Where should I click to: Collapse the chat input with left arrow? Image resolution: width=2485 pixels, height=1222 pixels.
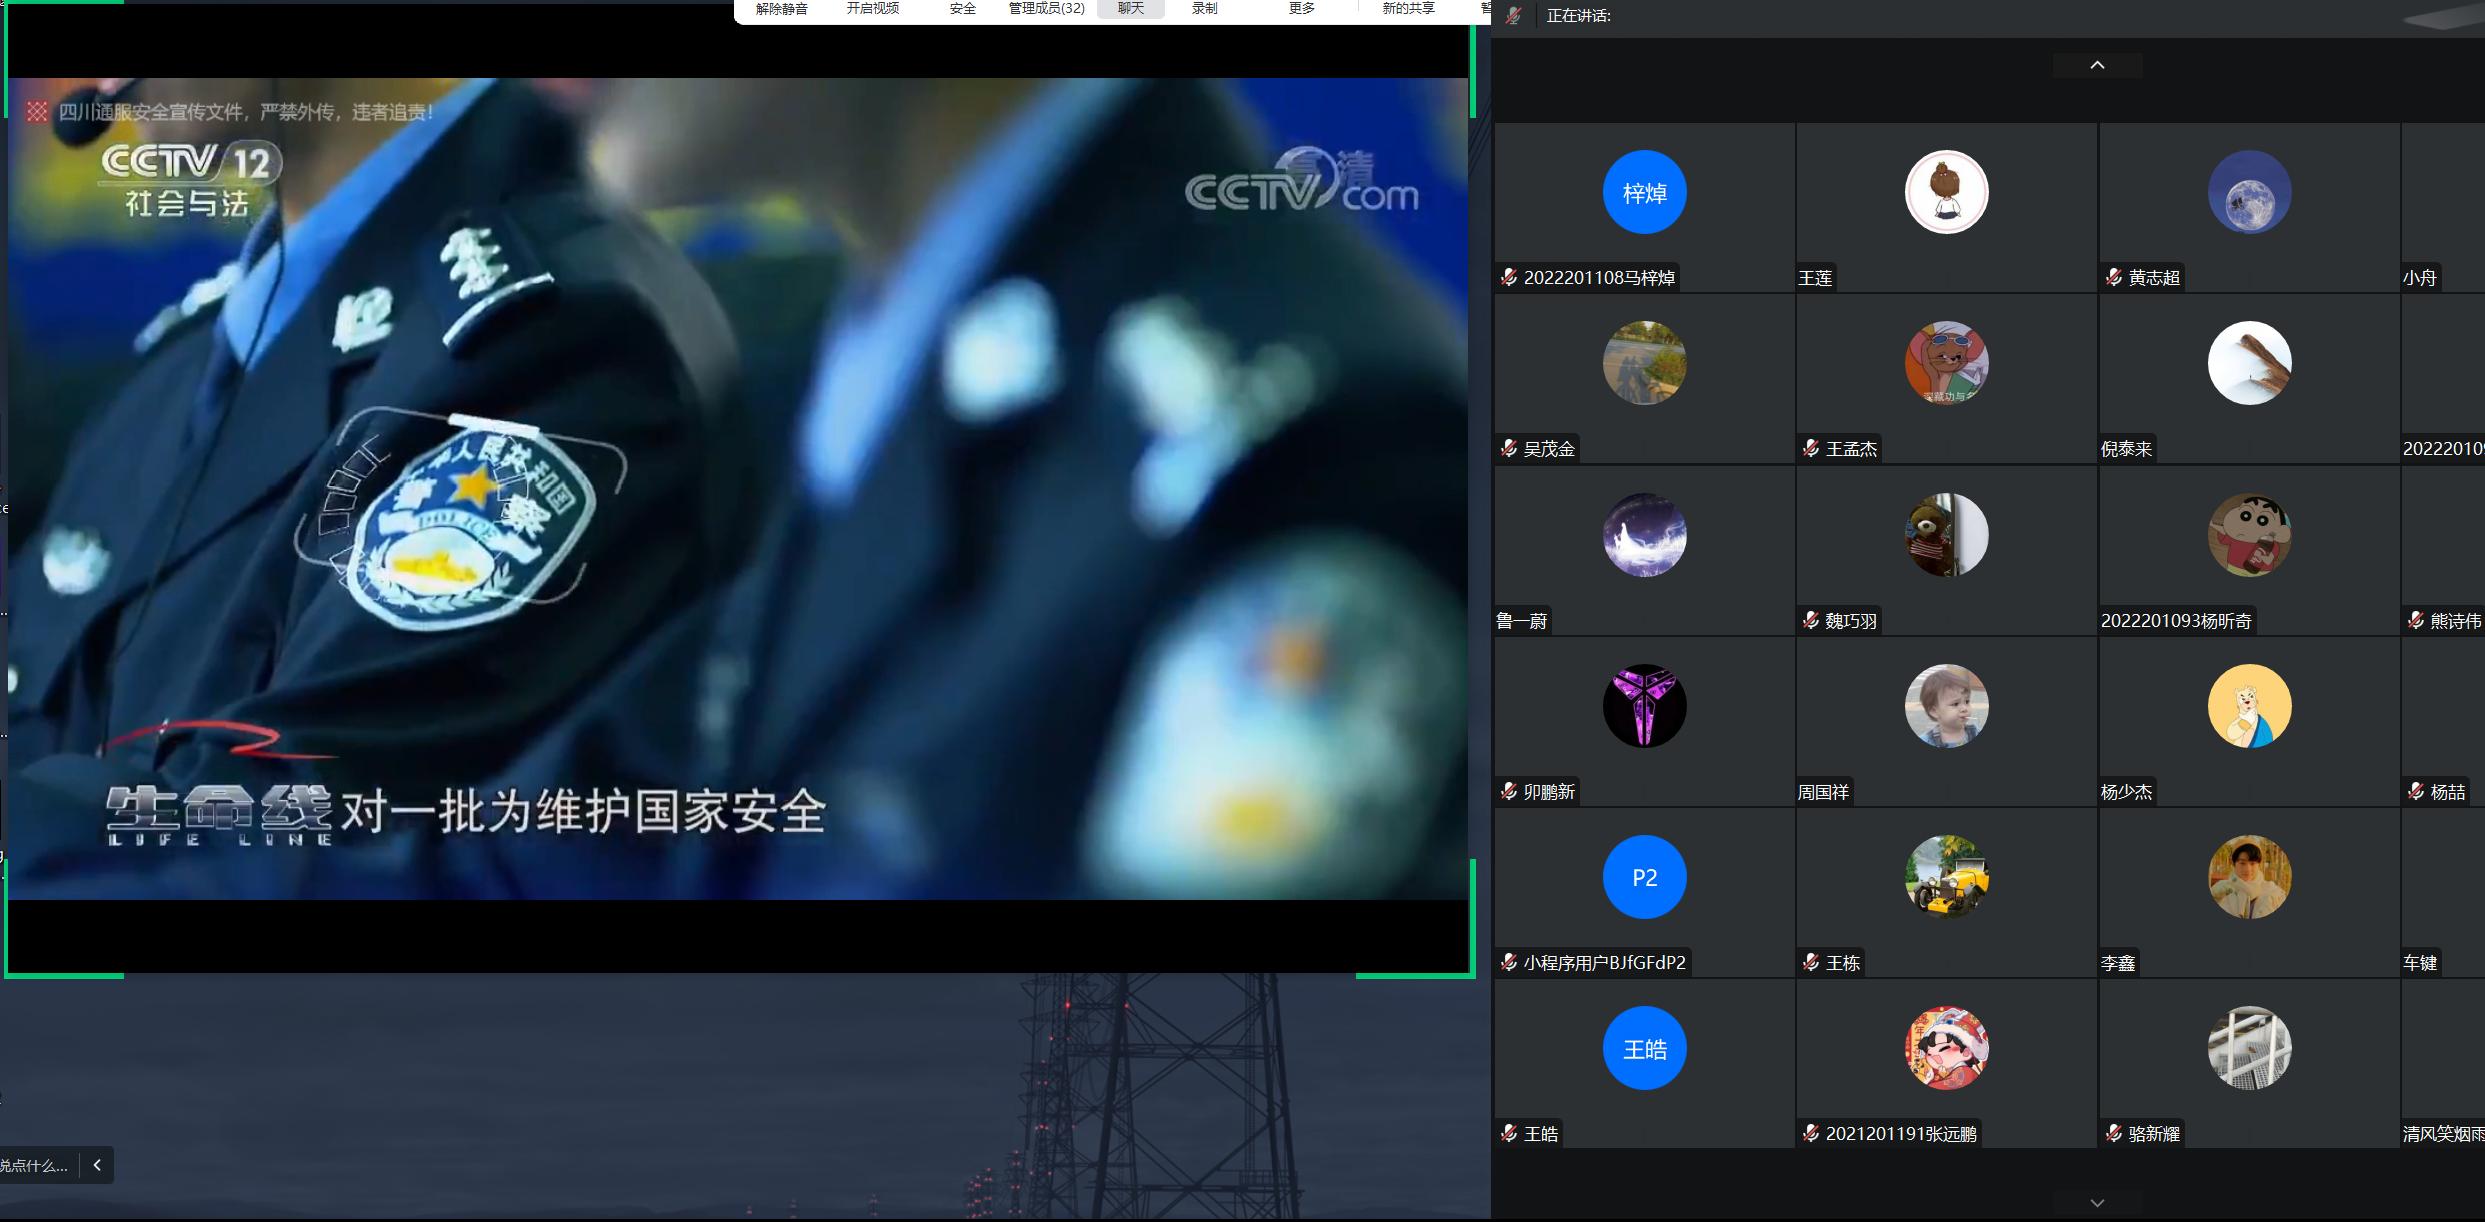click(97, 1165)
